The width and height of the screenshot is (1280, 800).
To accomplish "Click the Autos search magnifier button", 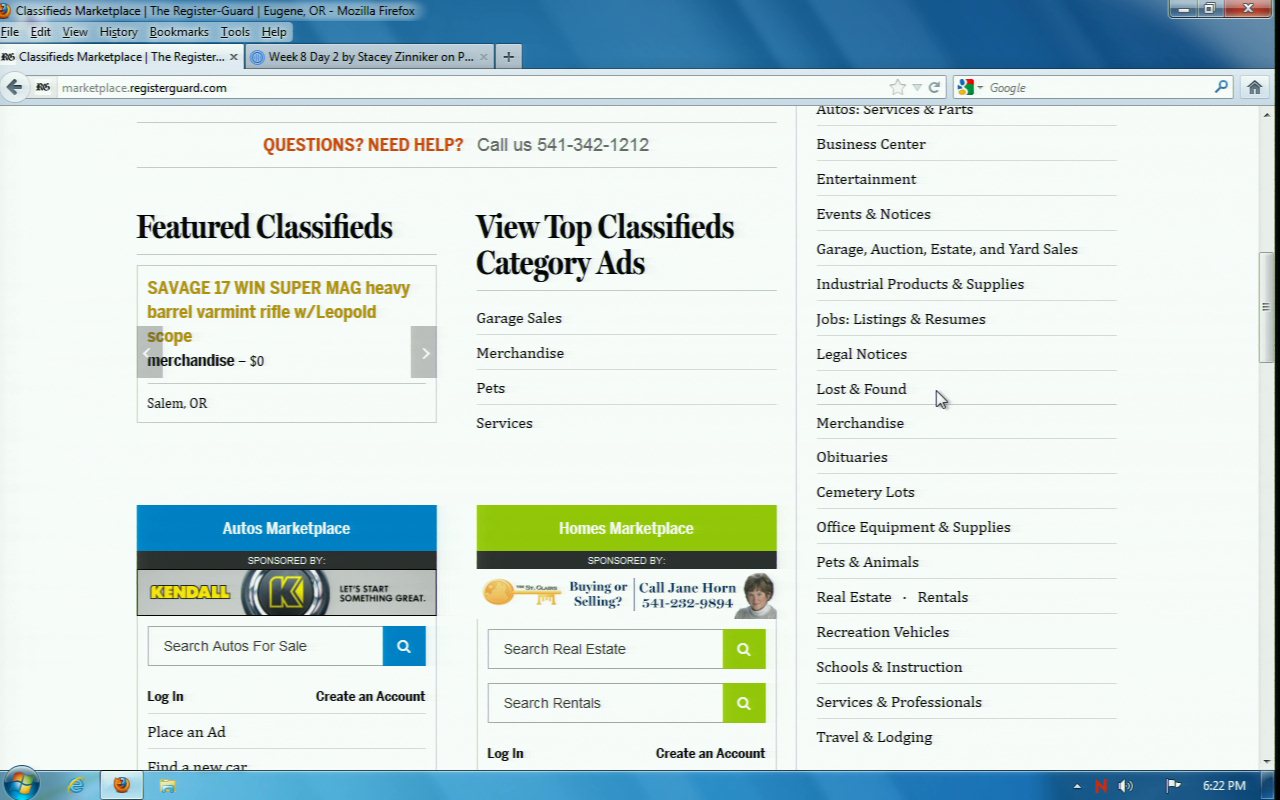I will pos(404,646).
